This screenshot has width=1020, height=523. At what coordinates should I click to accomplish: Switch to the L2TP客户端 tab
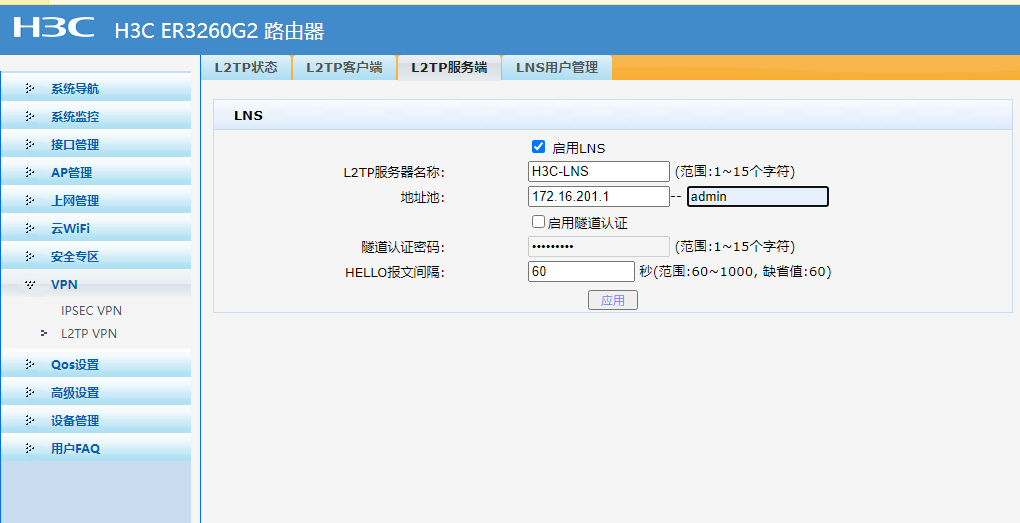[x=344, y=68]
